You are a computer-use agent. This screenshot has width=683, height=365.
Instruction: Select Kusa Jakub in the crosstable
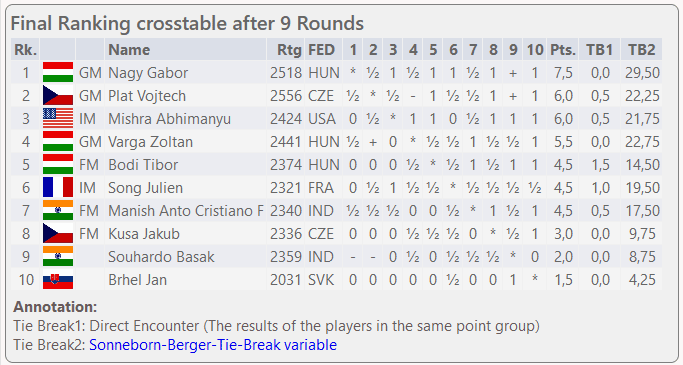(x=144, y=234)
